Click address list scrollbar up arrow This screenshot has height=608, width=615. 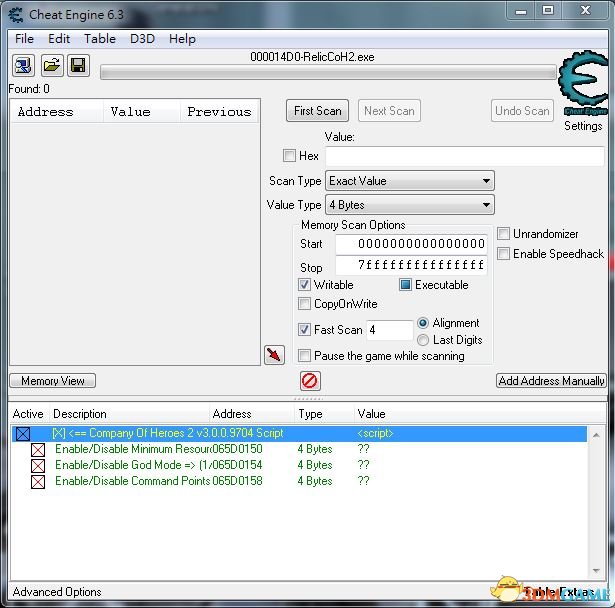coord(596,435)
